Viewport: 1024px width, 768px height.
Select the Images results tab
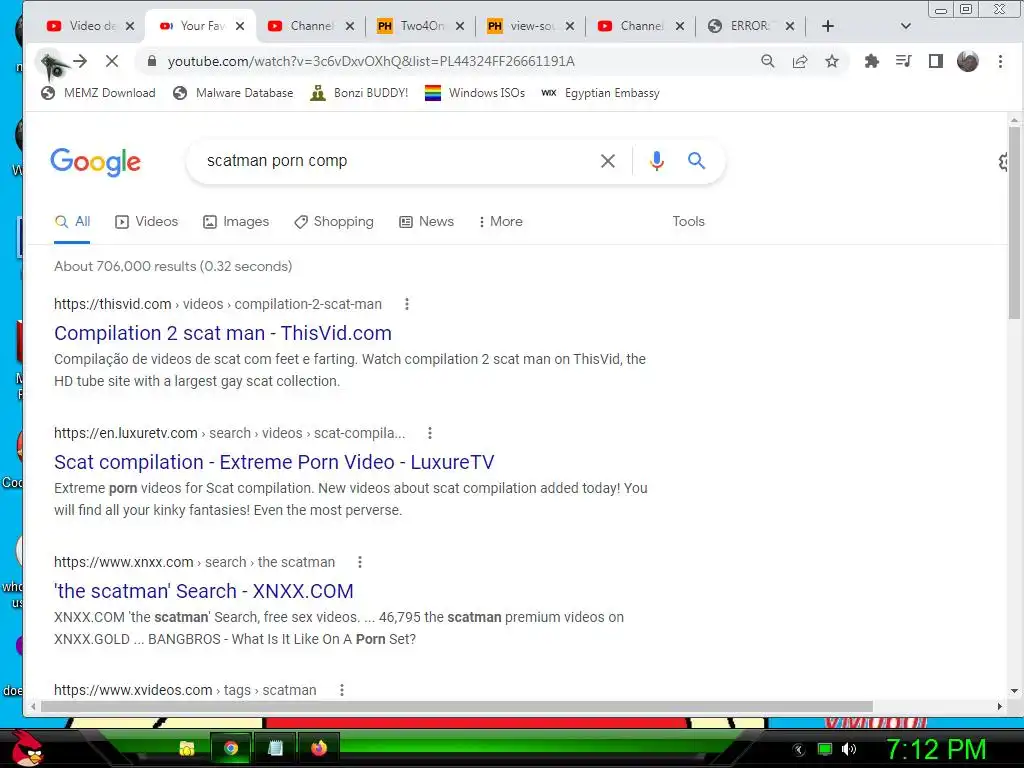(236, 222)
